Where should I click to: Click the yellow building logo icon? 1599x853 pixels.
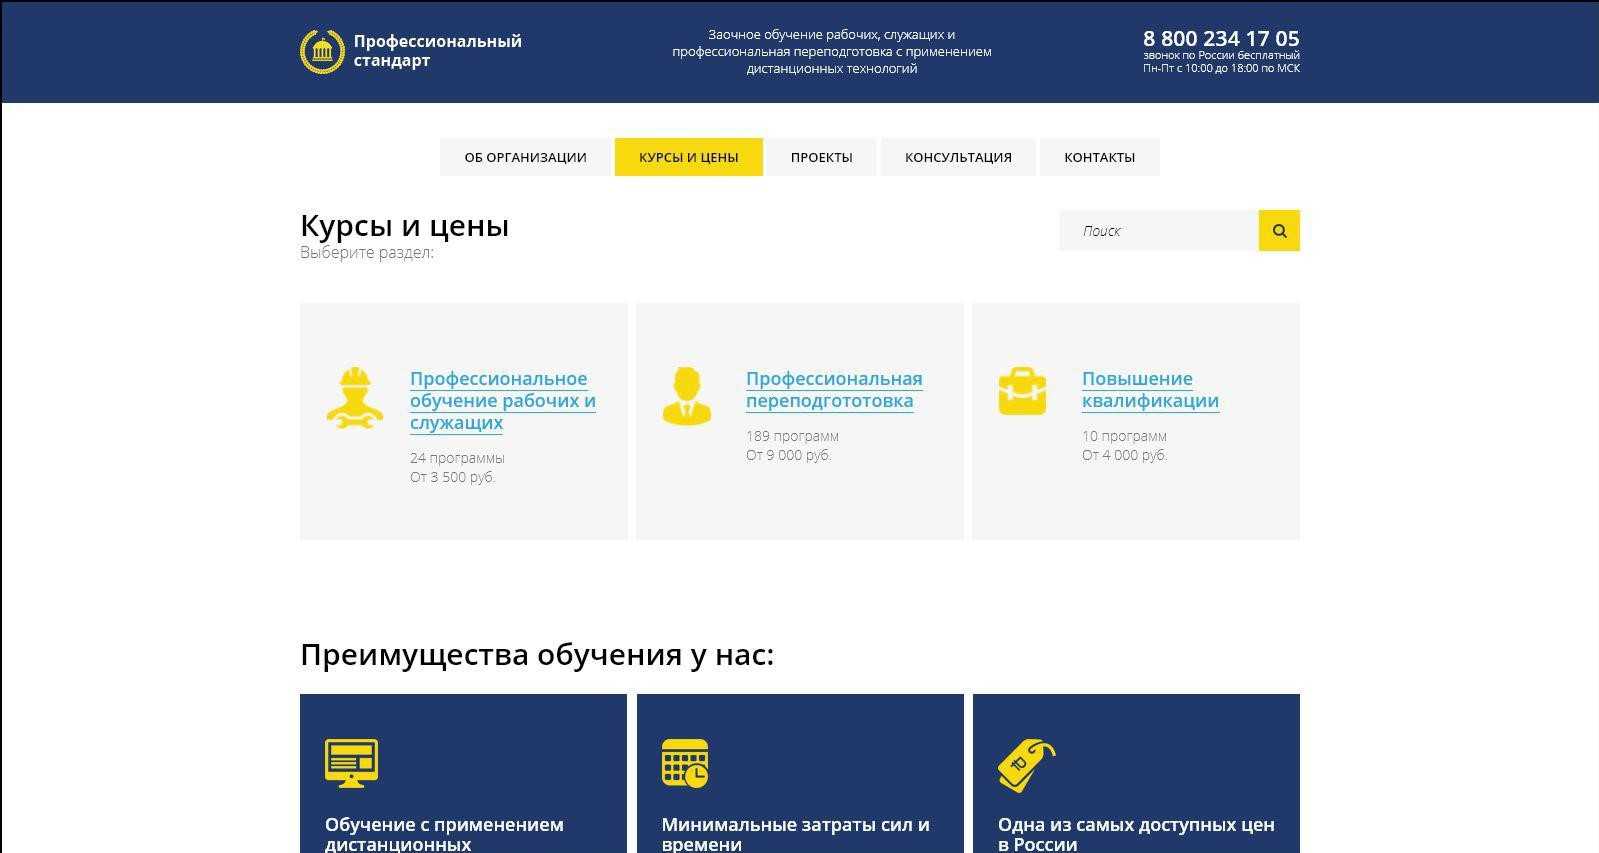click(x=322, y=51)
